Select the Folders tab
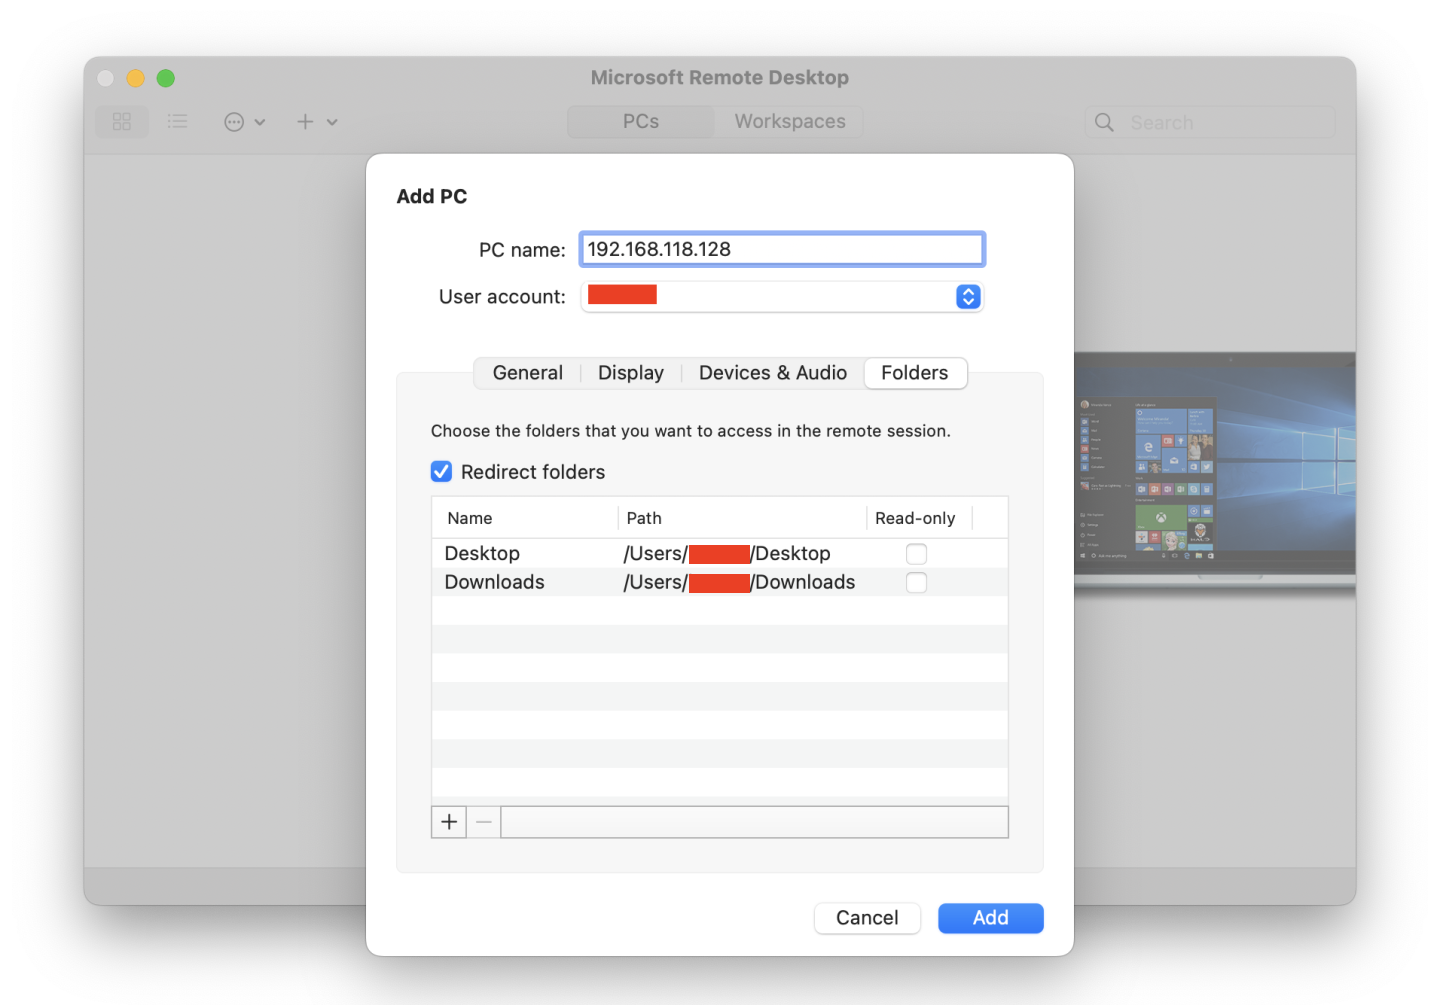Image resolution: width=1440 pixels, height=1005 pixels. click(915, 373)
